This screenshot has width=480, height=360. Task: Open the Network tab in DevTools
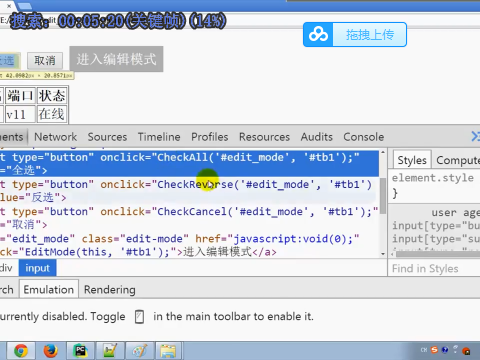(x=55, y=137)
